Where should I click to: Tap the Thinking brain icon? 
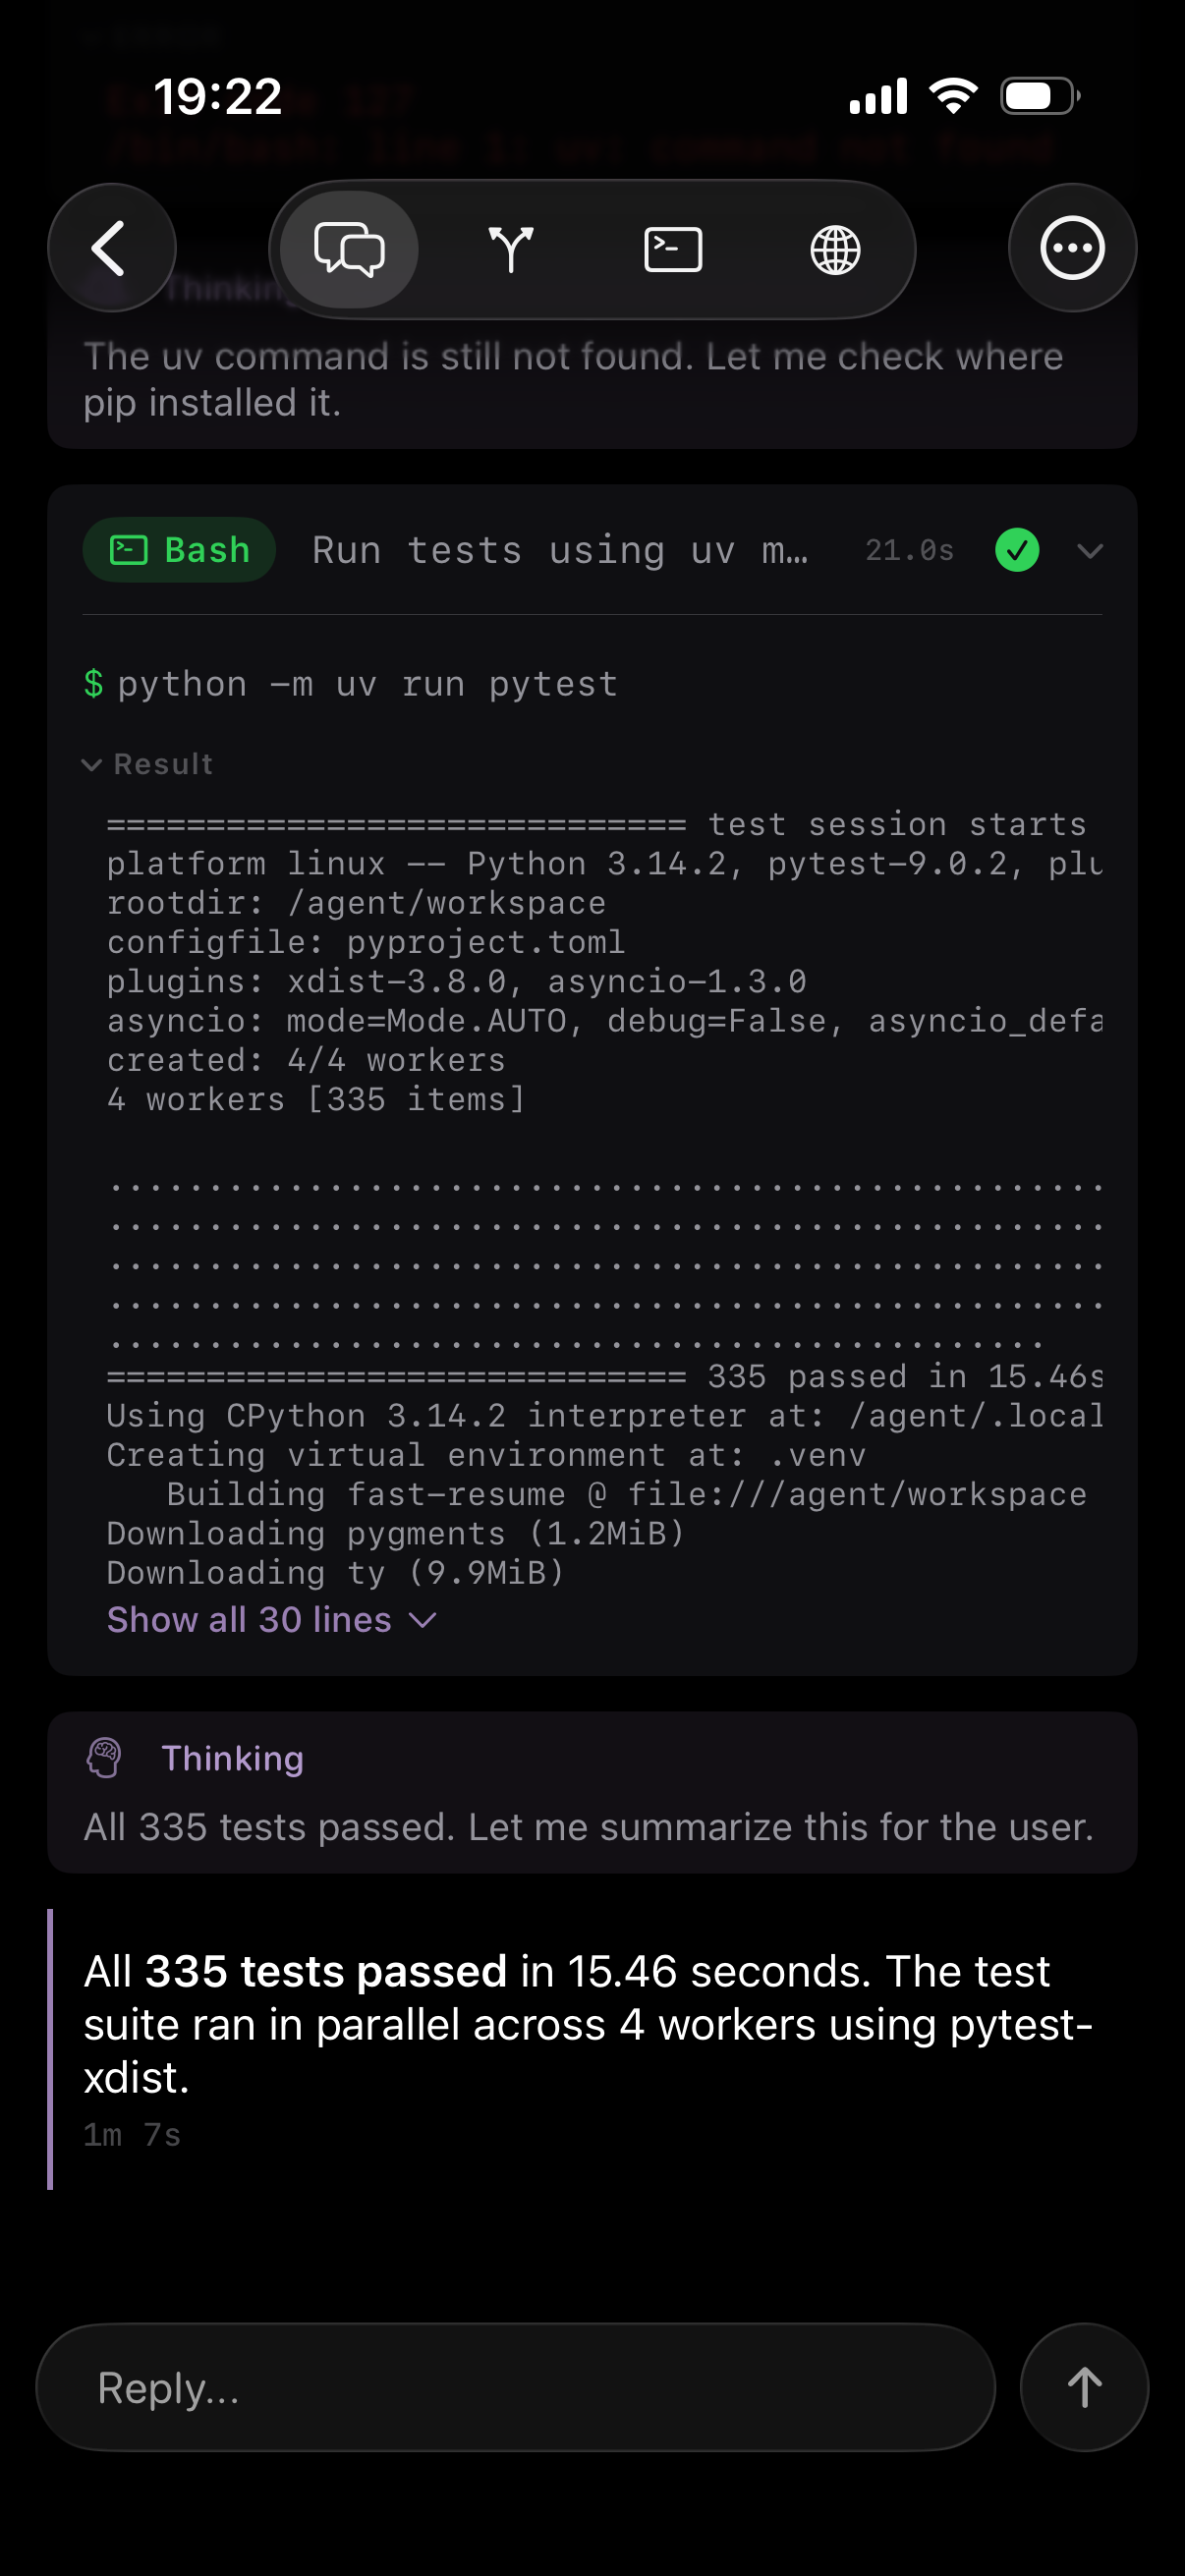pyautogui.click(x=104, y=1758)
